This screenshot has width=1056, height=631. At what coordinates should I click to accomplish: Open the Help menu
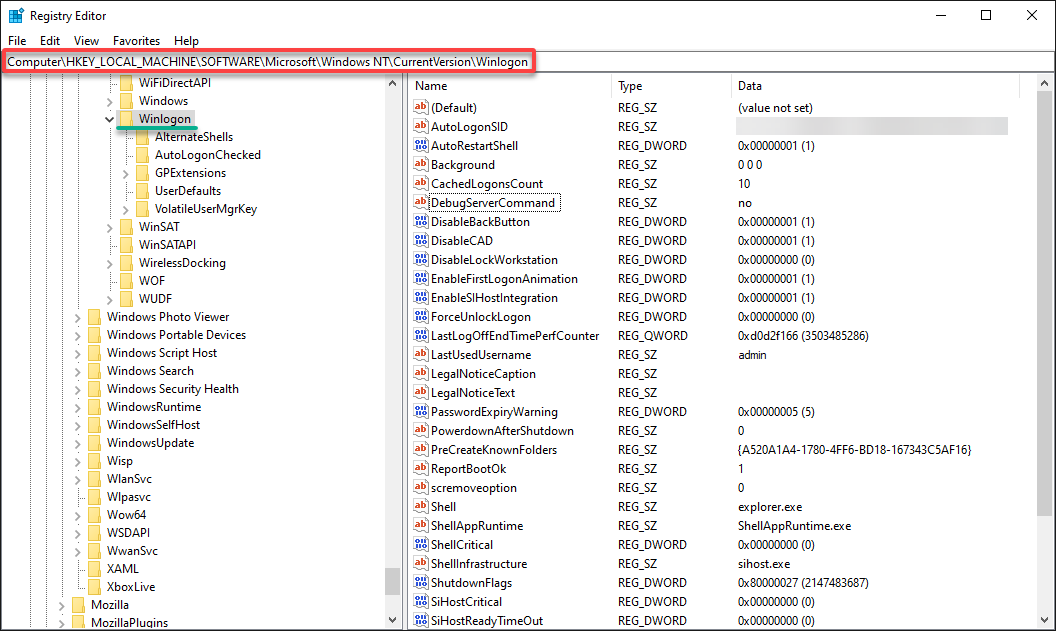tap(187, 40)
